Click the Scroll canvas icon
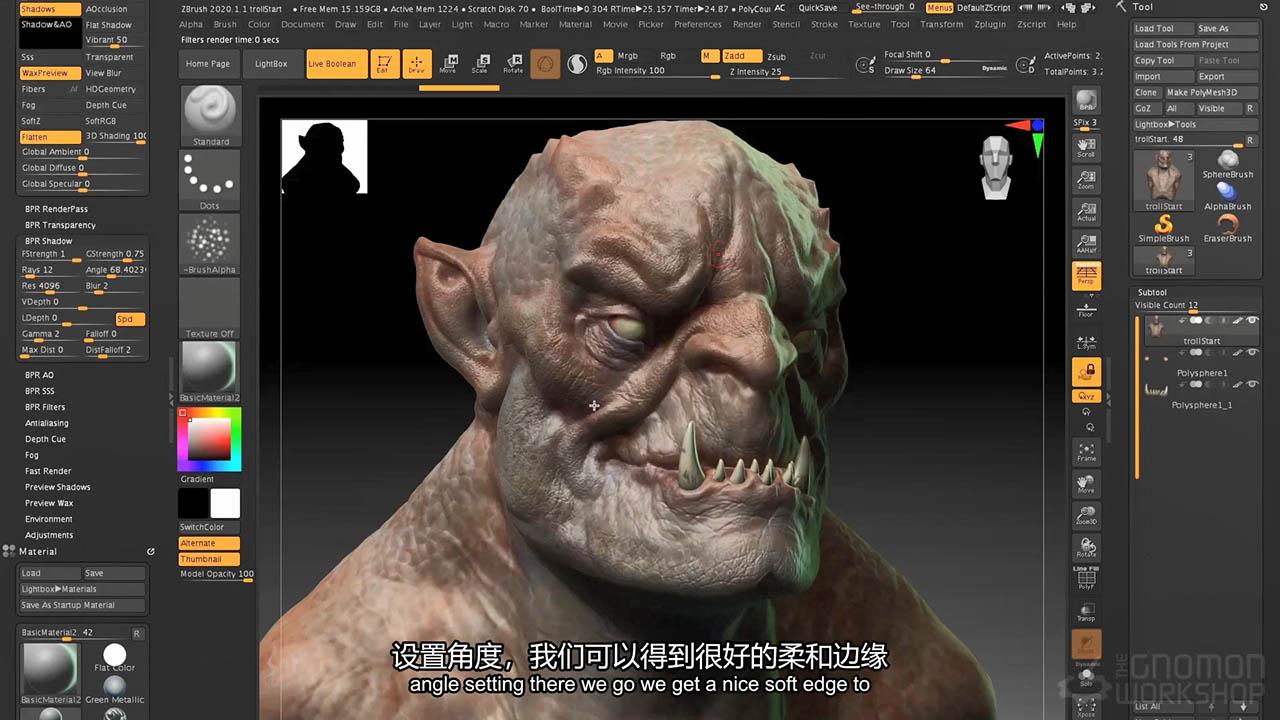This screenshot has height=720, width=1280. (x=1086, y=148)
